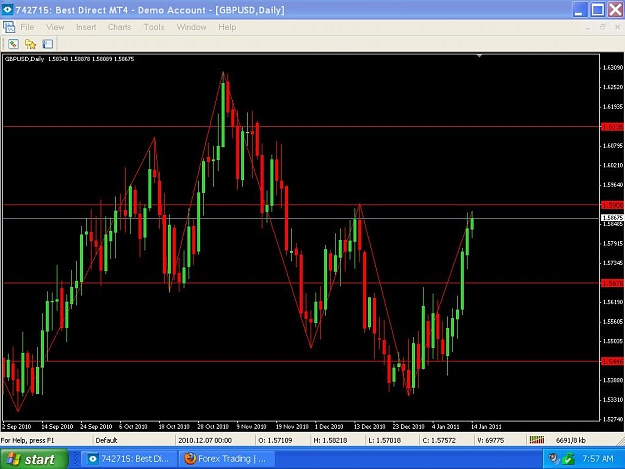Image resolution: width=625 pixels, height=469 pixels.
Task: Open the Help menu
Action: pos(227,27)
